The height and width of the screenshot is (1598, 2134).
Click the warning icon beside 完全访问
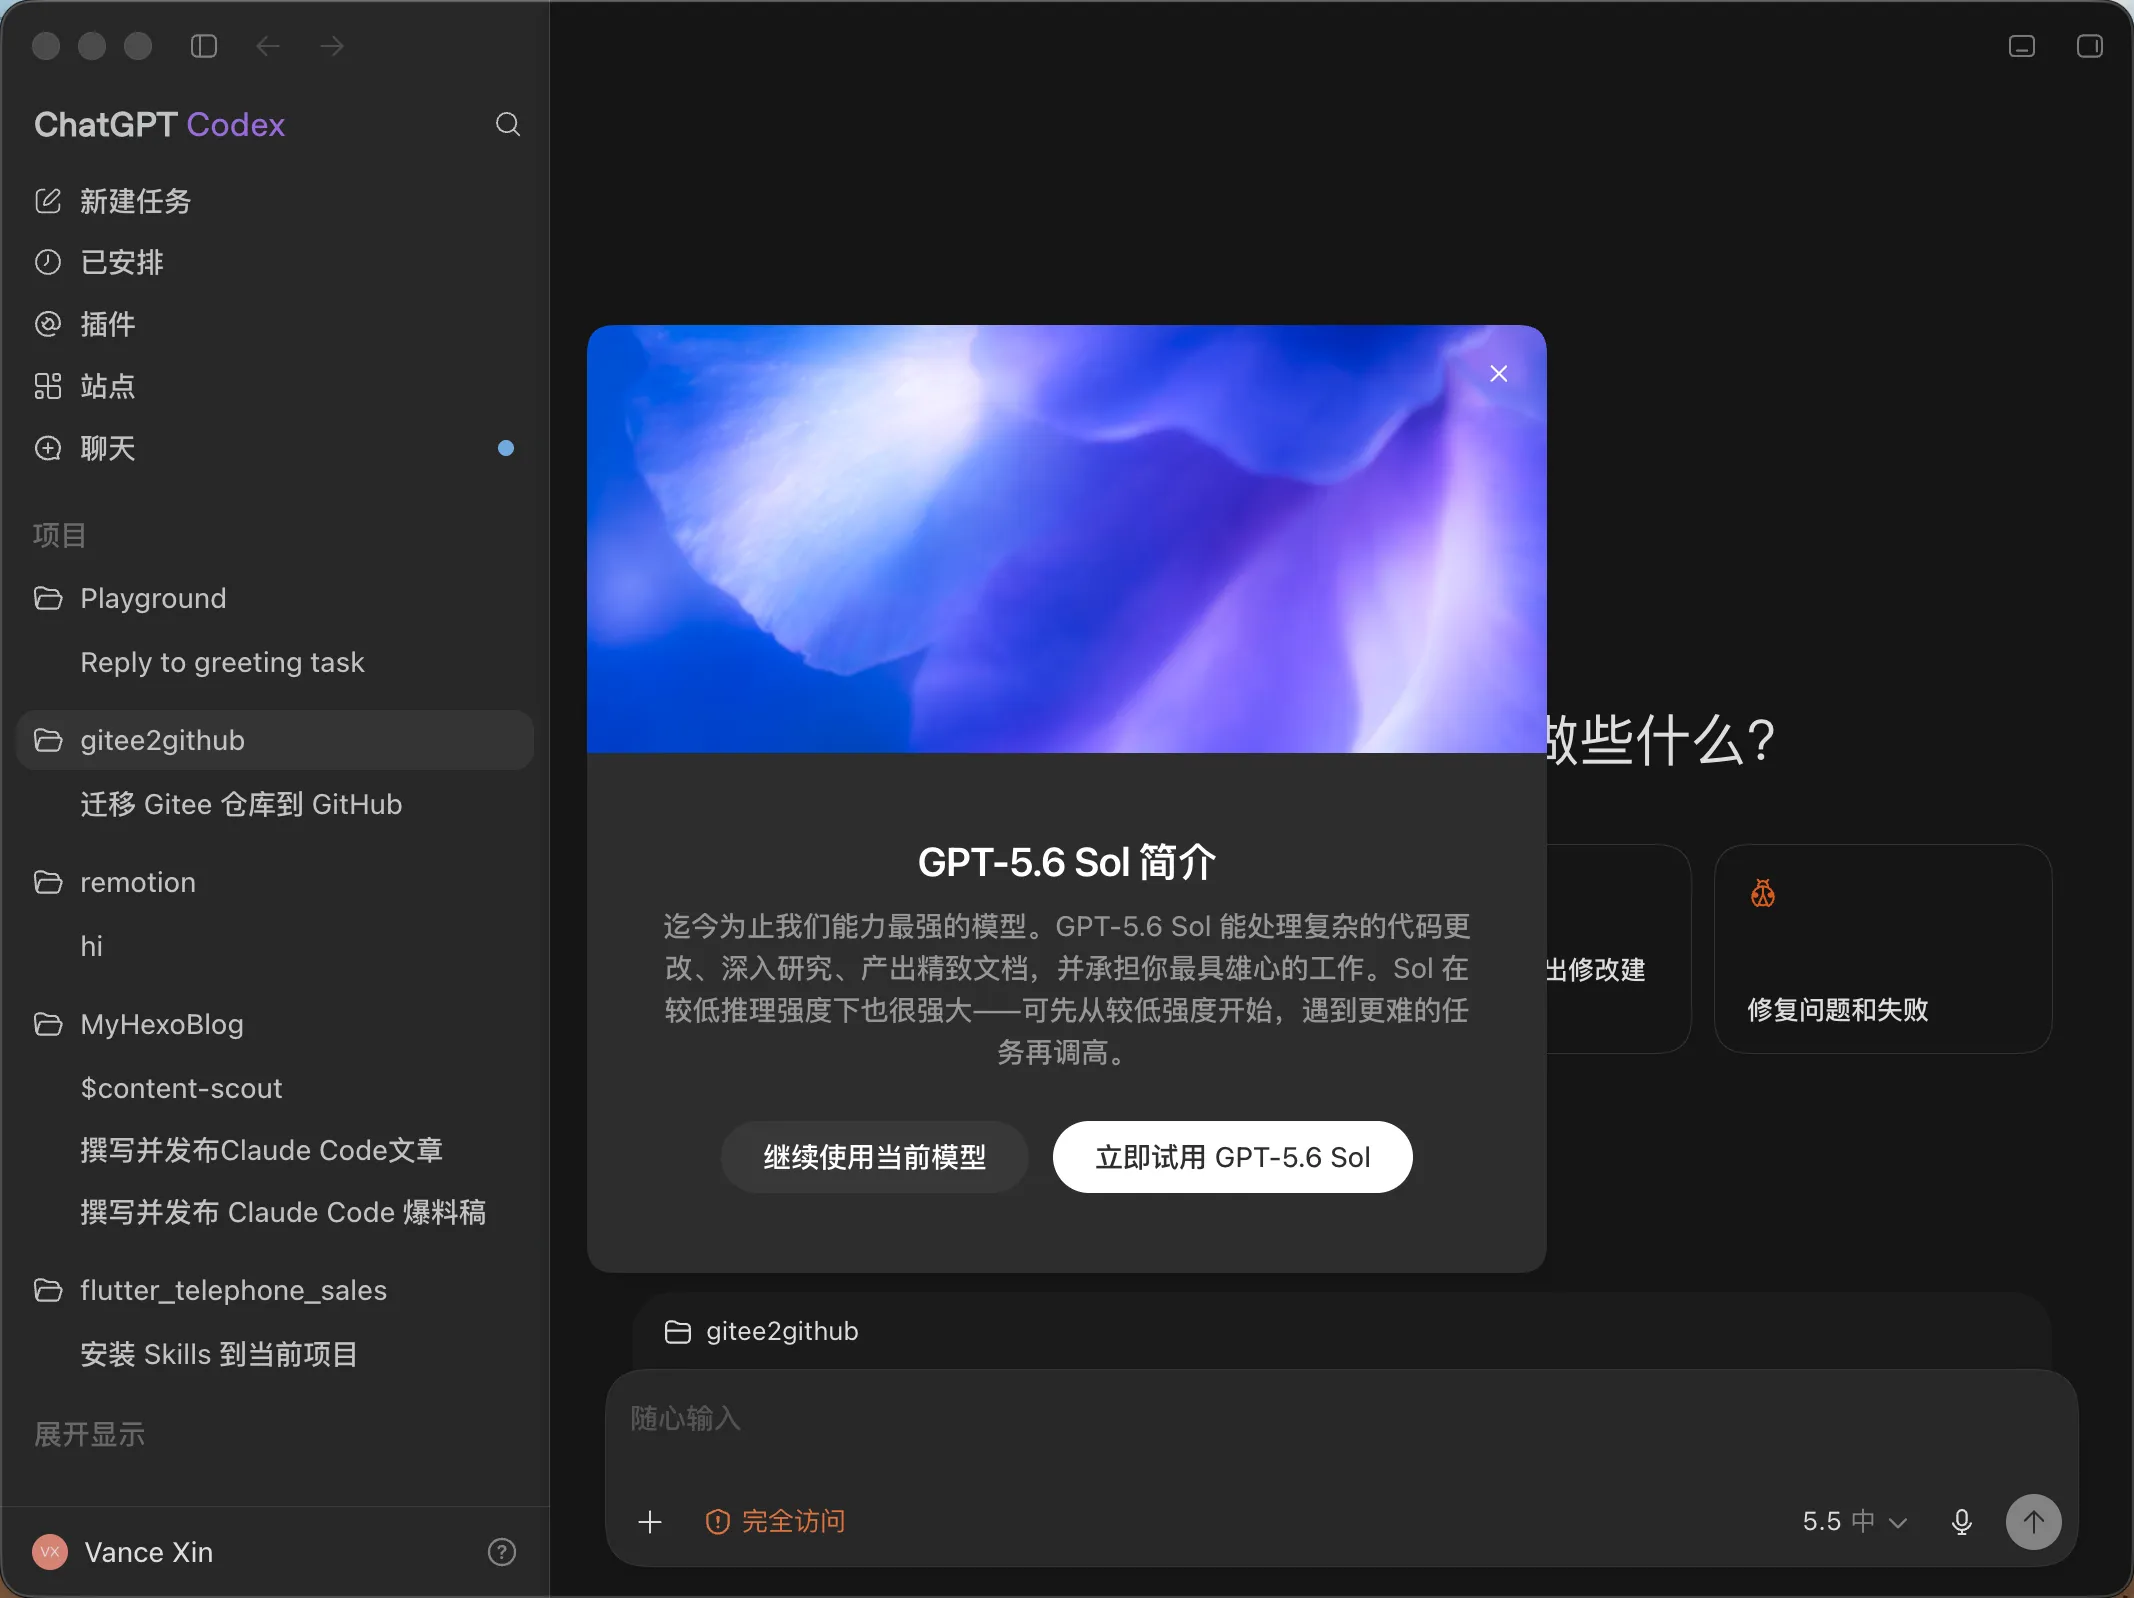click(x=717, y=1522)
